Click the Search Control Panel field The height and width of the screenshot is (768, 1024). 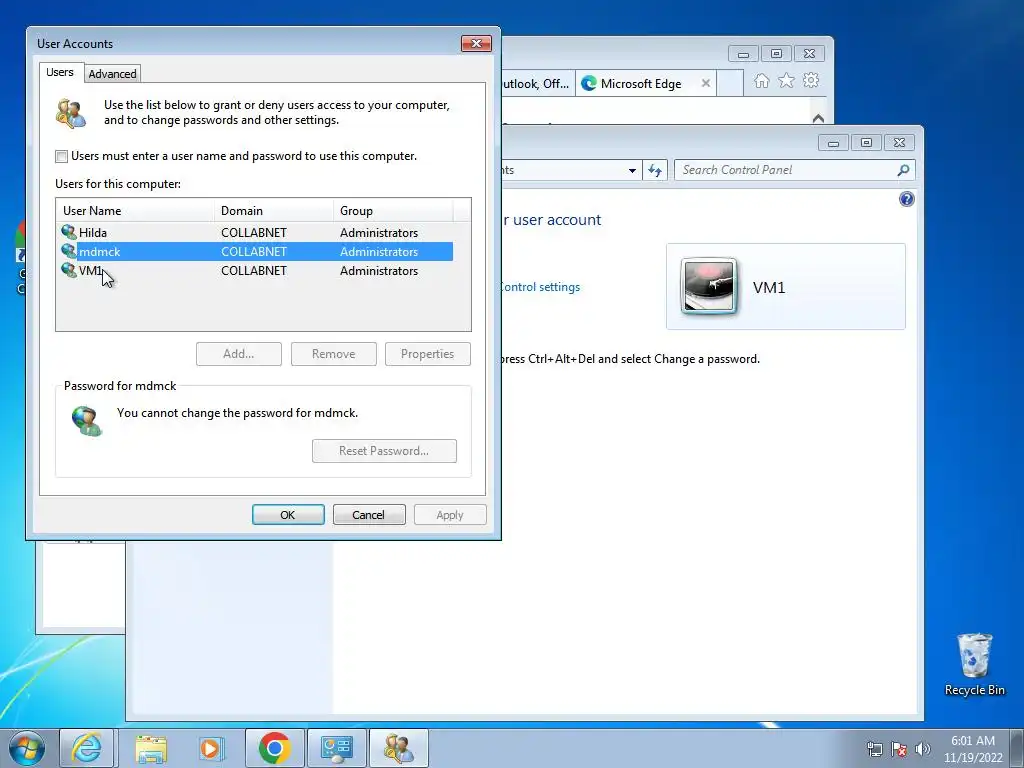coord(787,170)
